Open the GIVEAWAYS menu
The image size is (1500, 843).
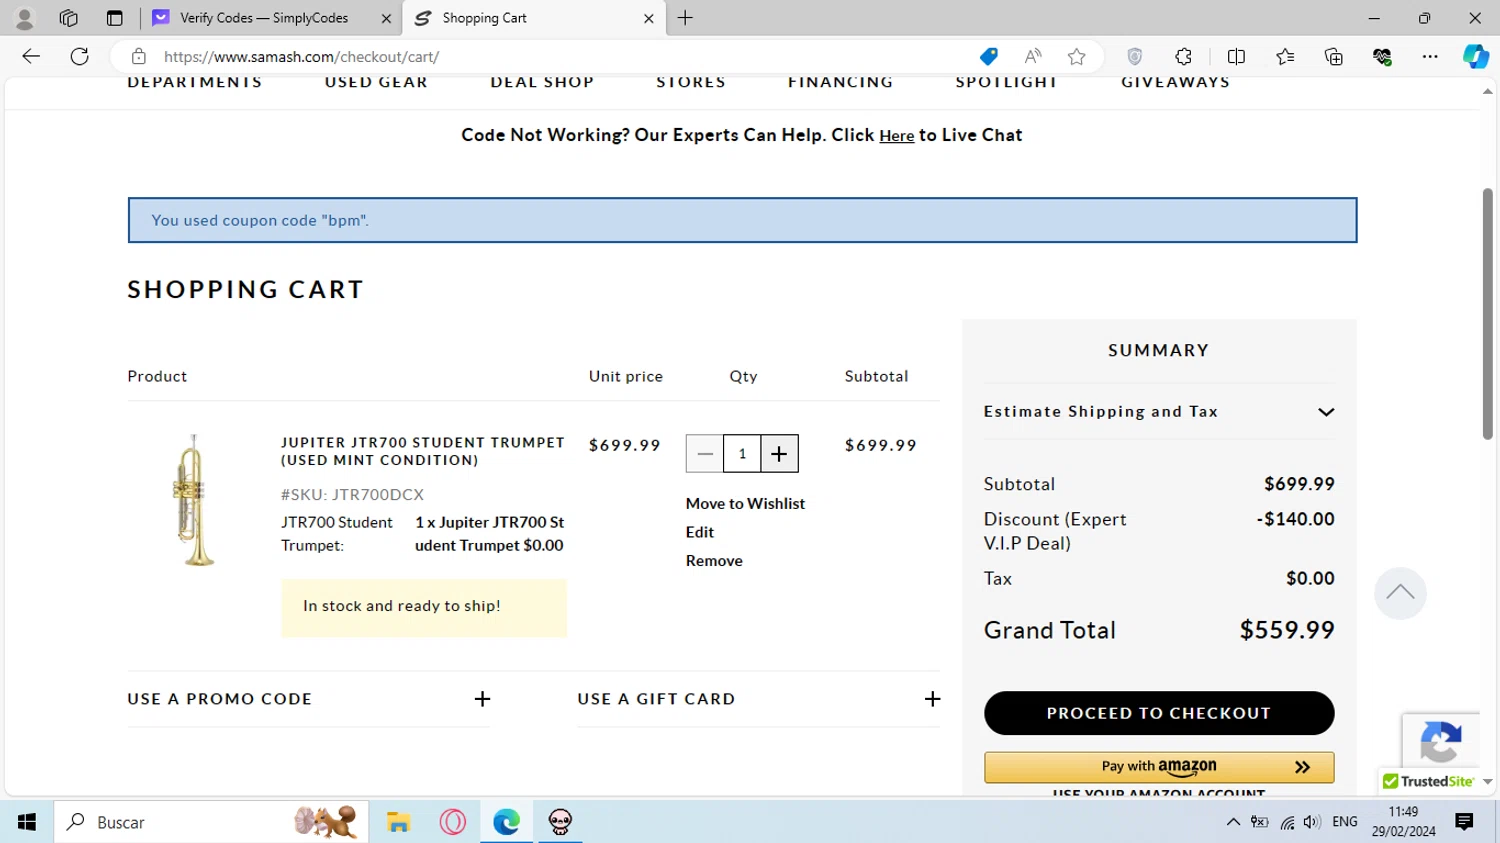(x=1176, y=82)
